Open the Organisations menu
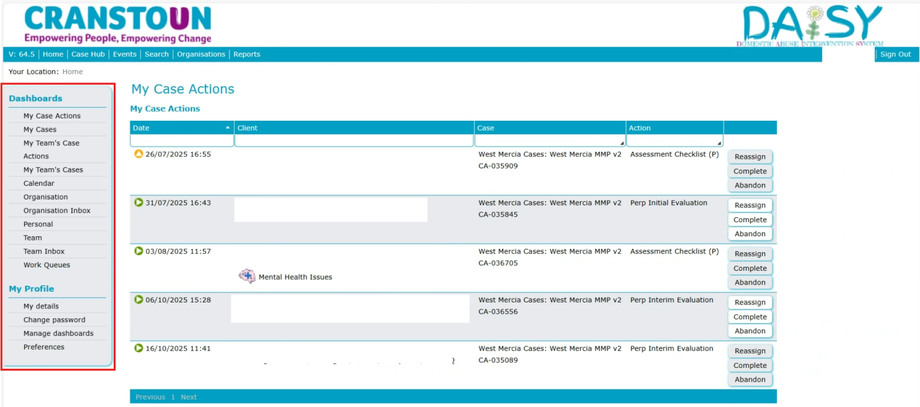This screenshot has width=920, height=407. point(201,55)
